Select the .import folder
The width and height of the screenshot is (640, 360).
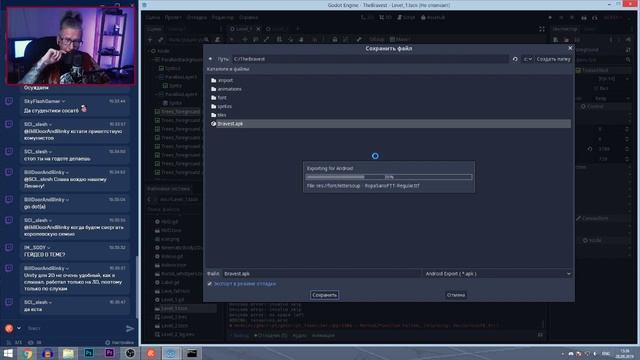[x=222, y=80]
